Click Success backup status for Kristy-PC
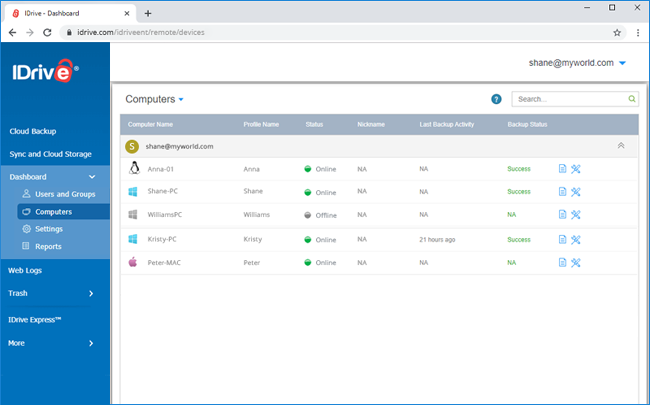Screen dimensions: 650x405 (x=519, y=240)
